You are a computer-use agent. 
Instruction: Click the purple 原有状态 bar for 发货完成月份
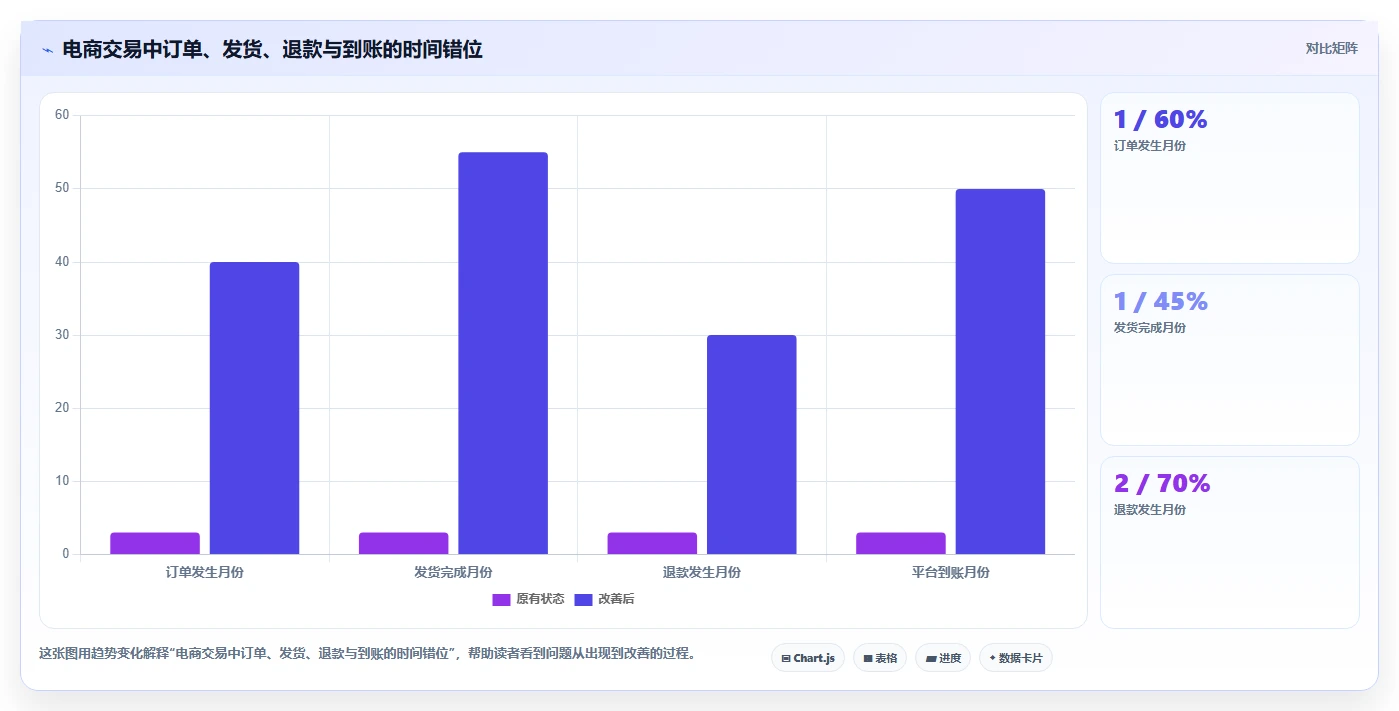[x=404, y=543]
